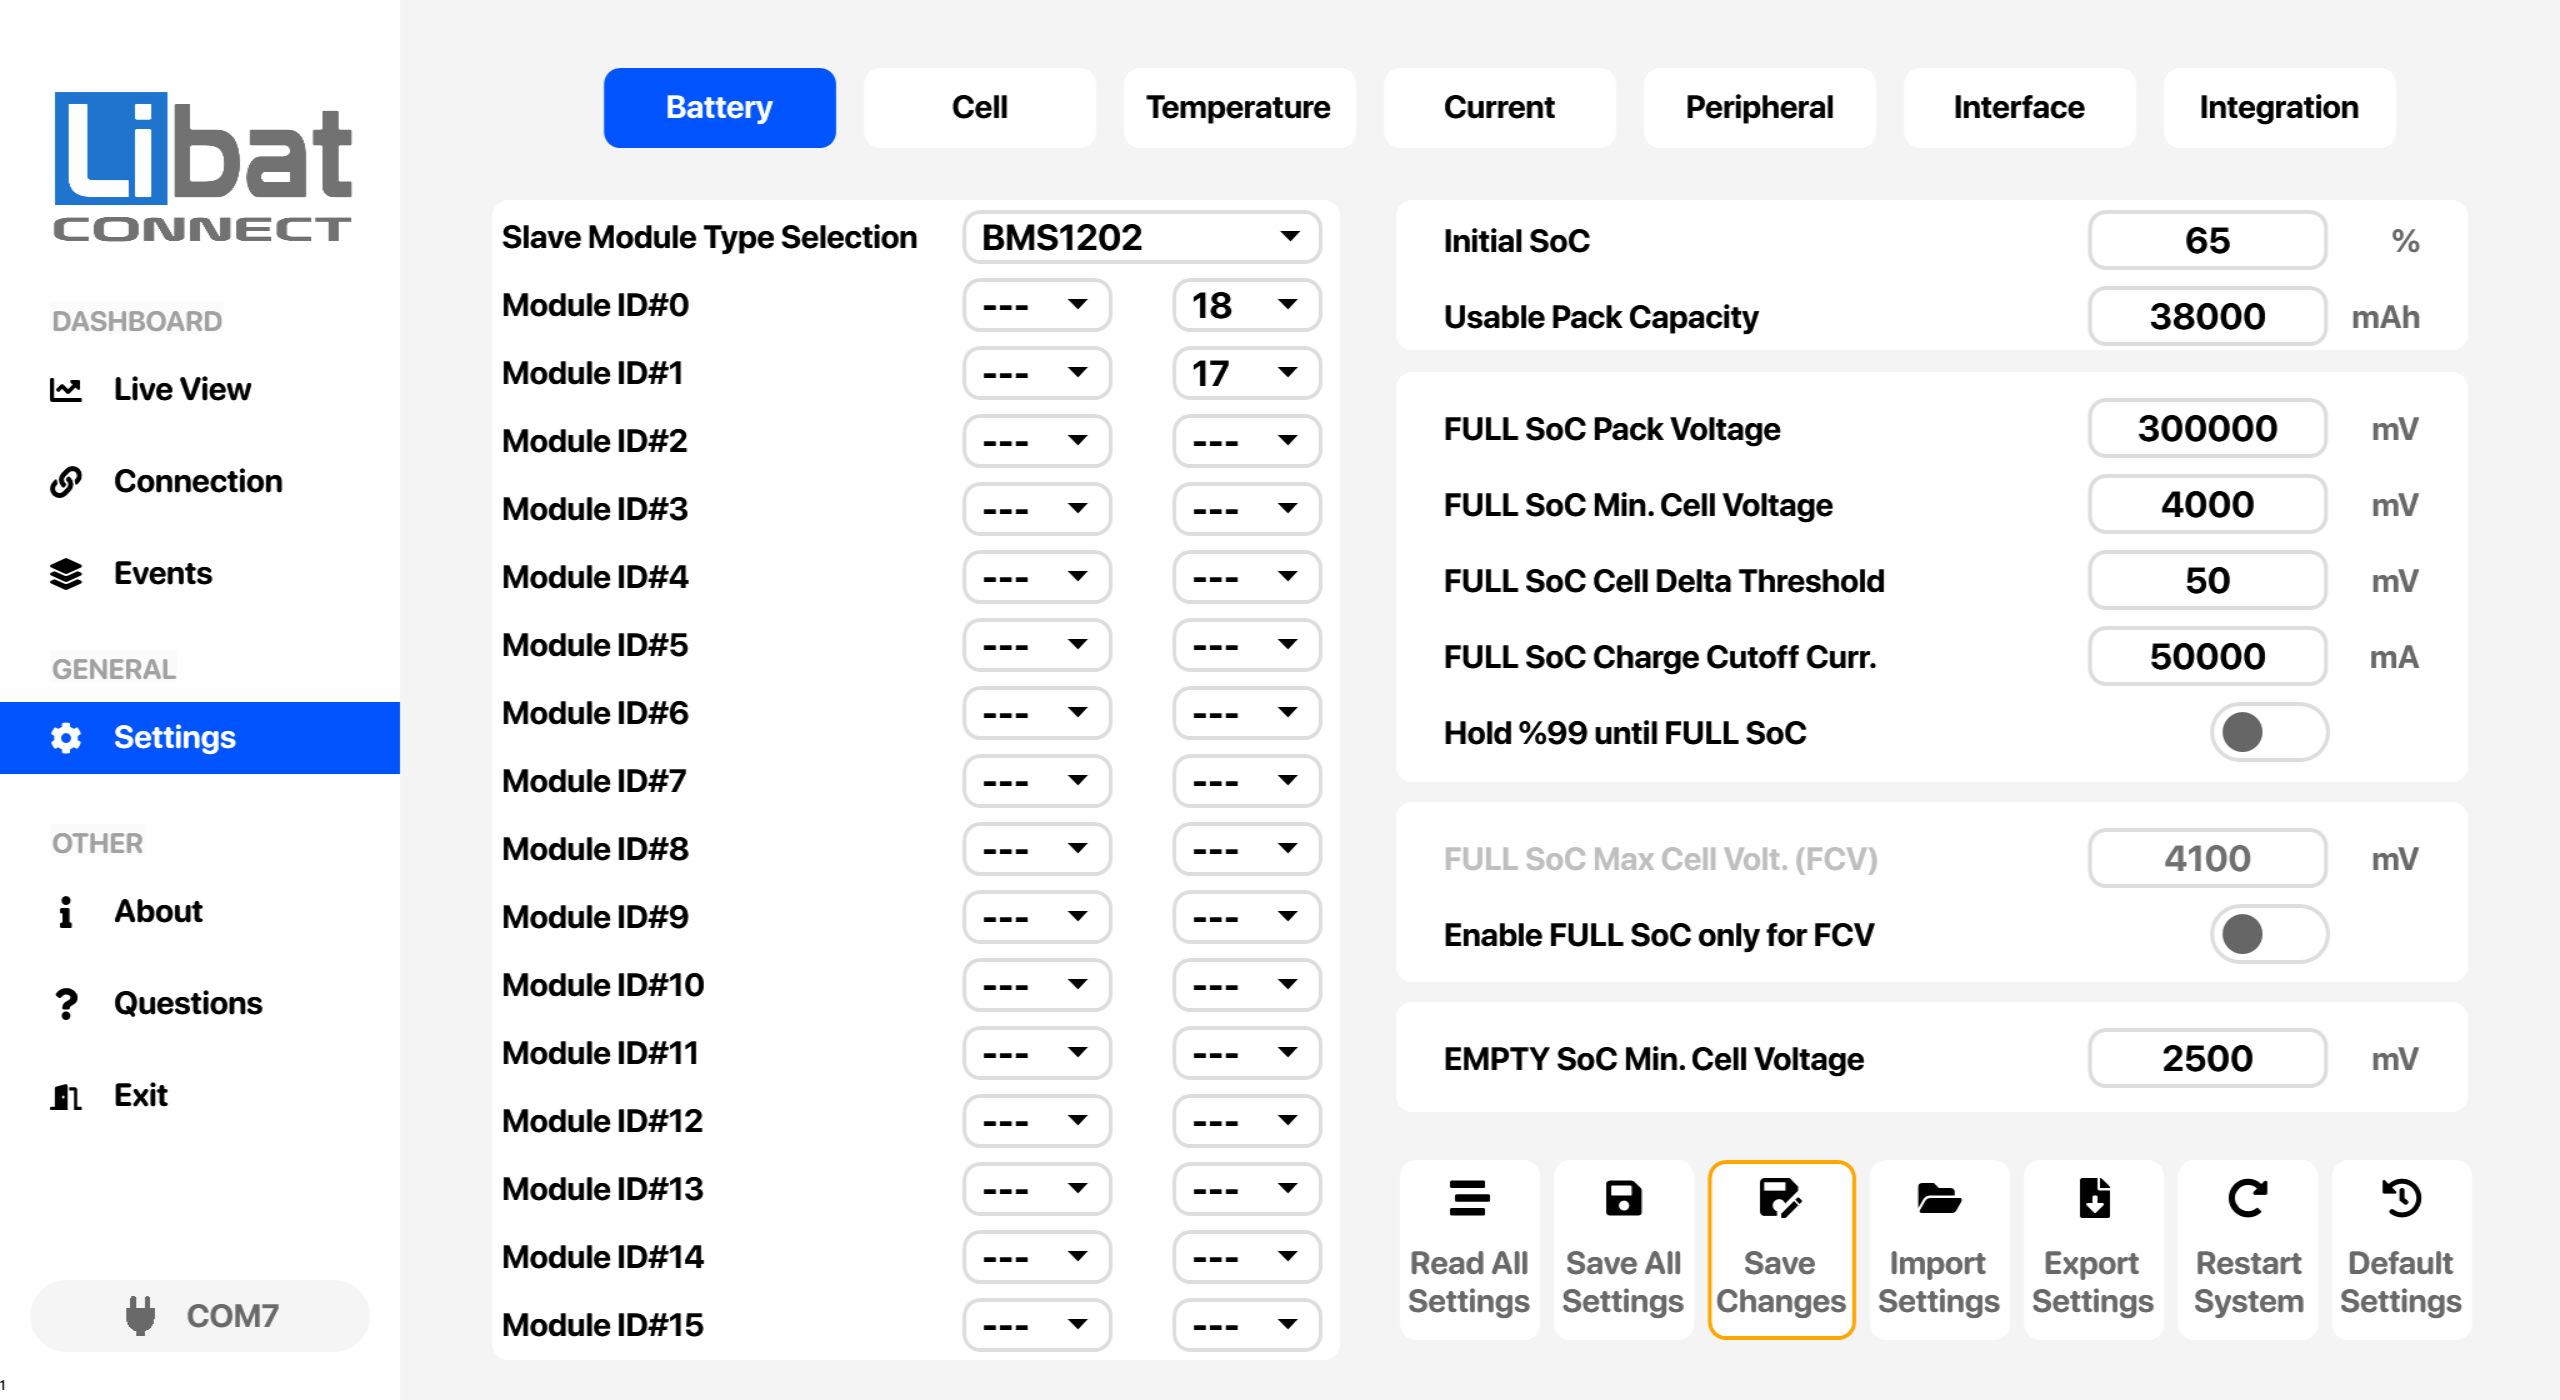Click the About info icon
This screenshot has height=1400, width=2560.
pos(66,912)
